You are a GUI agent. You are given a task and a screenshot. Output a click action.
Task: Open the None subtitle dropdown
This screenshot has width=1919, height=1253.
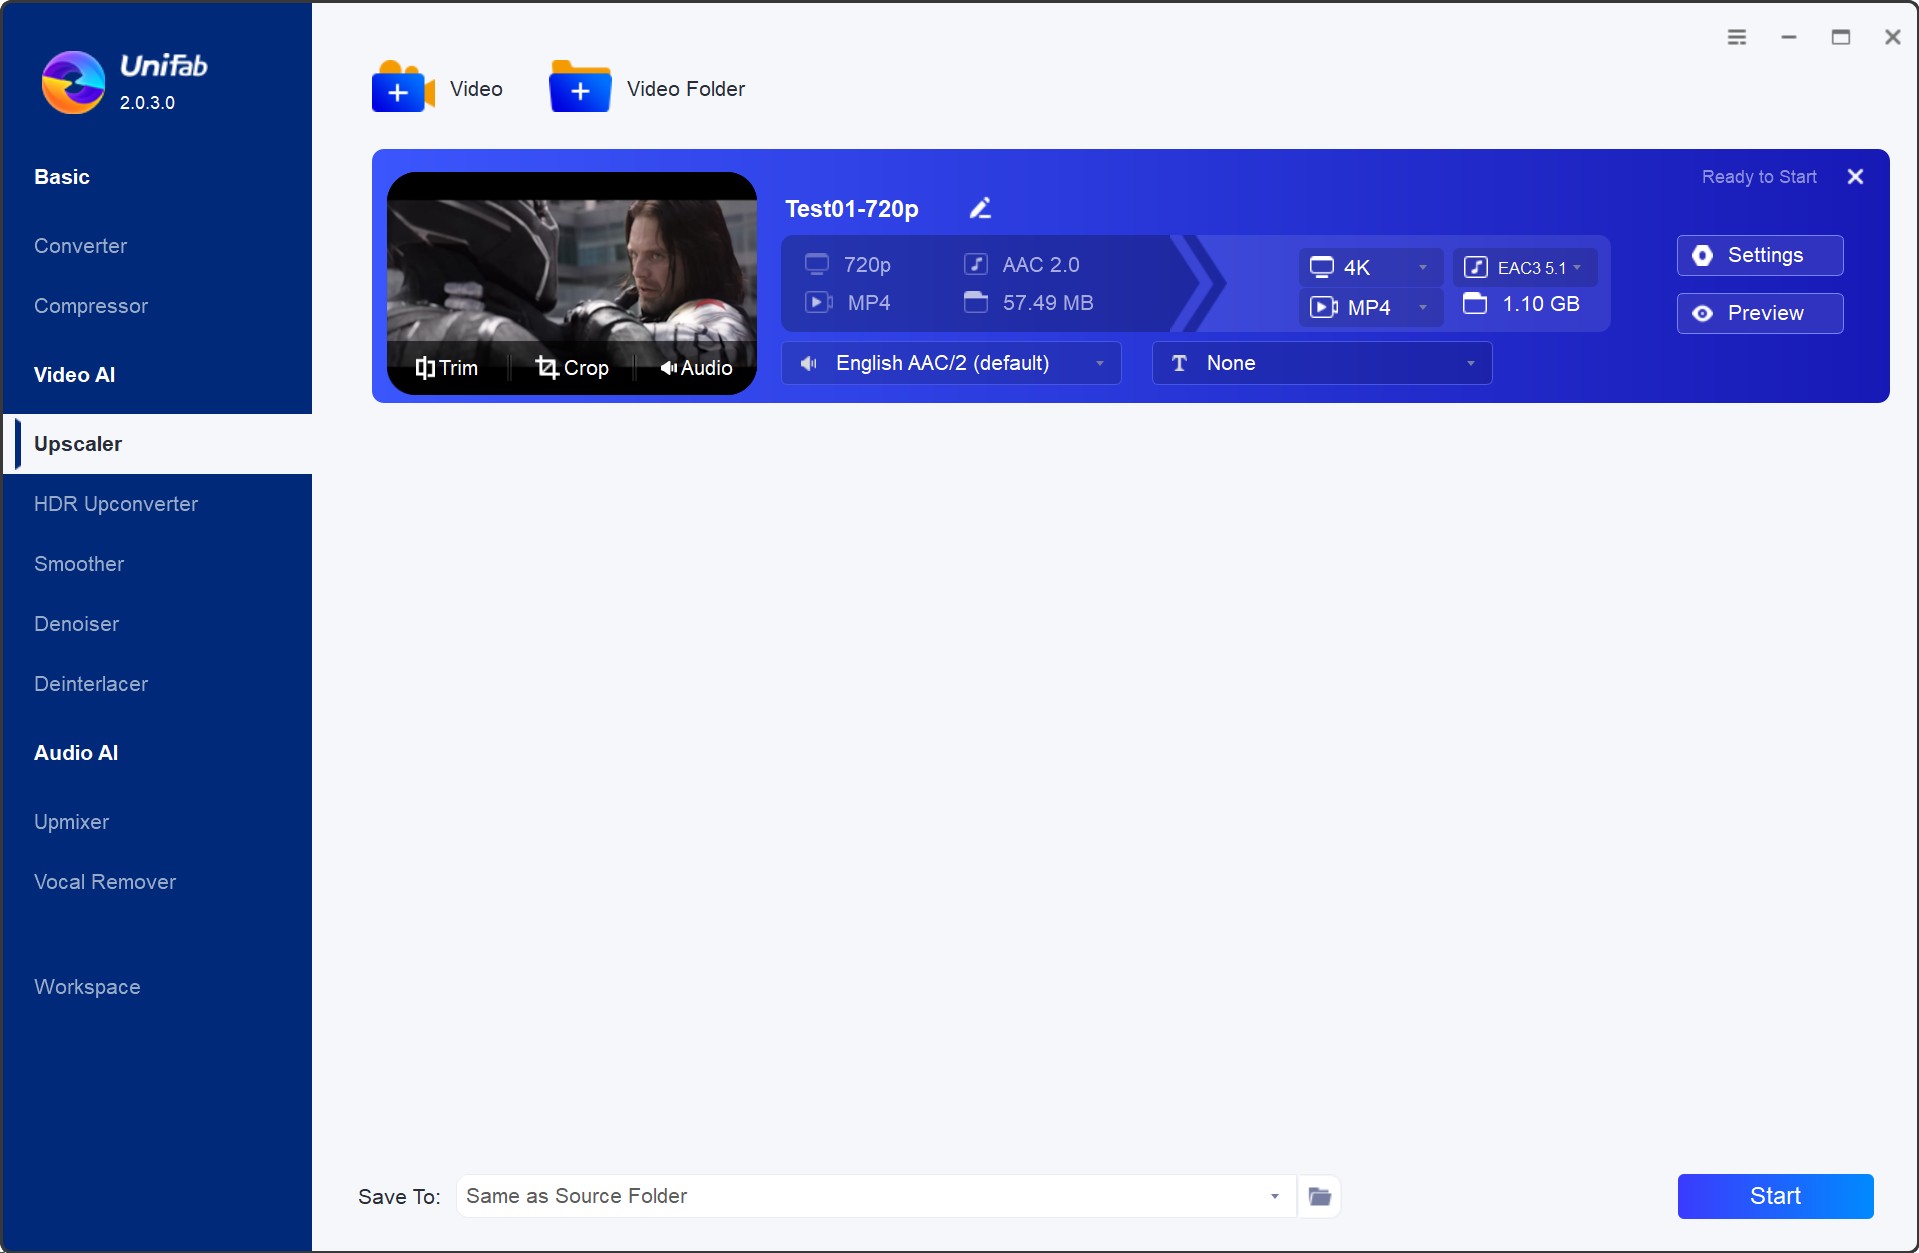tap(1322, 363)
